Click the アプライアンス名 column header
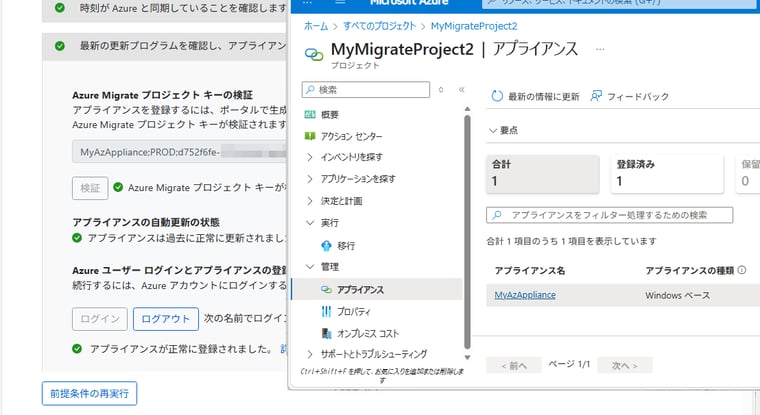 click(x=530, y=271)
